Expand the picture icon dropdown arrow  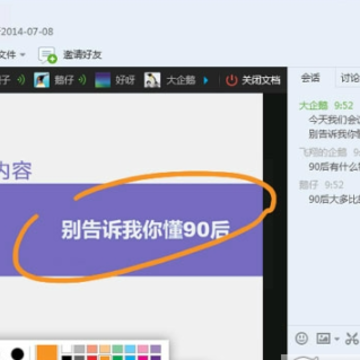pos(337,340)
